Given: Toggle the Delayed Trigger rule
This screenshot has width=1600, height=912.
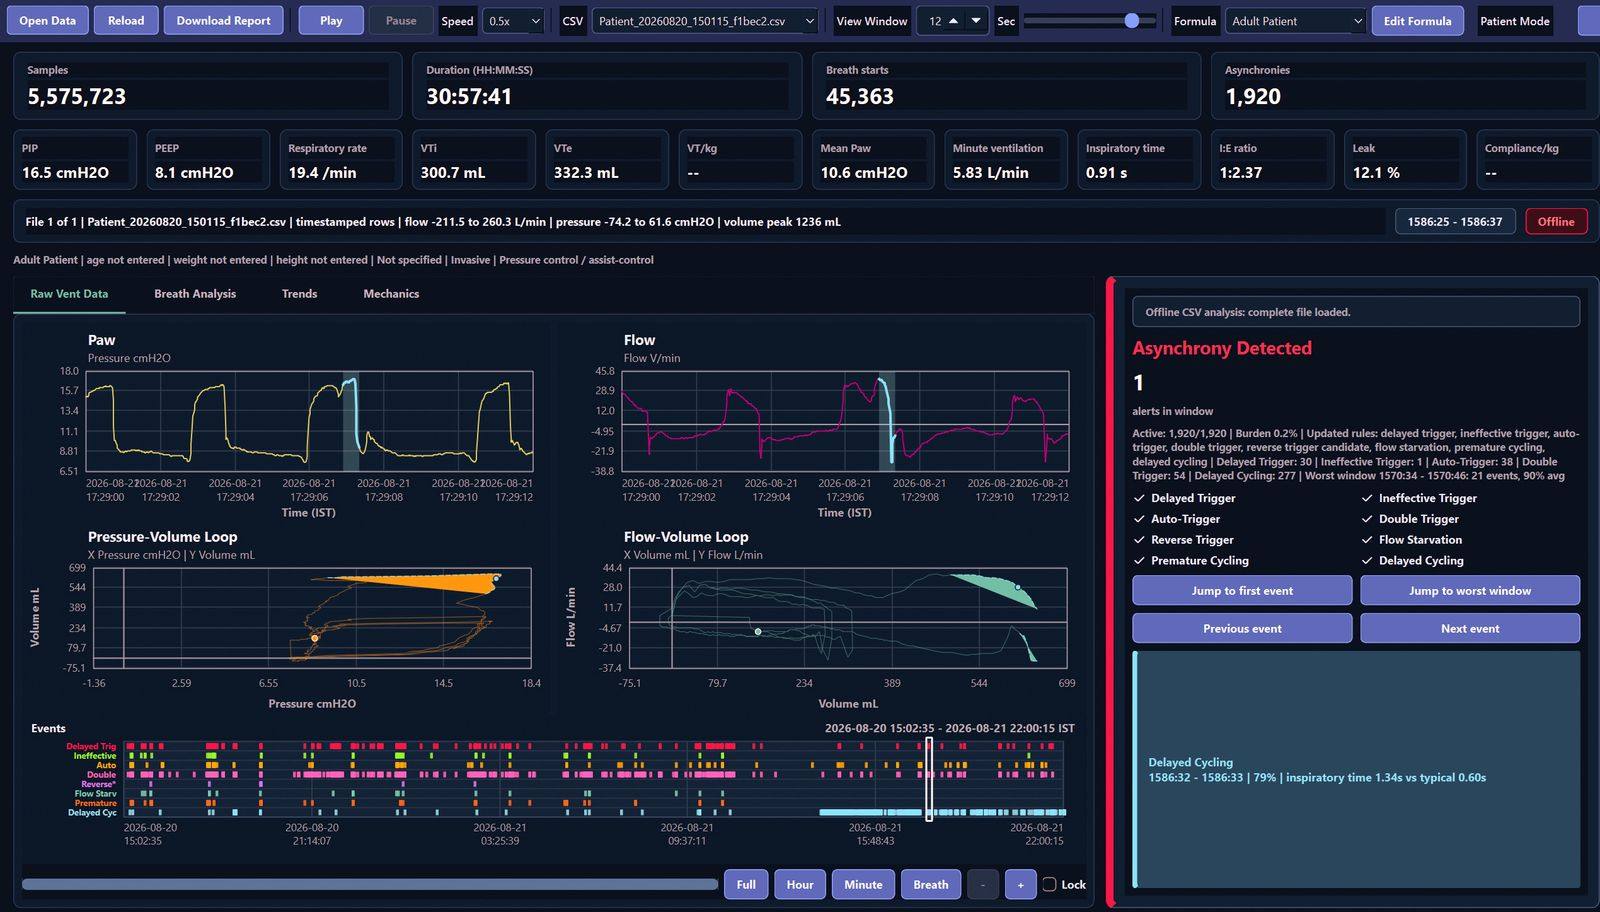Looking at the screenshot, I should pyautogui.click(x=1185, y=498).
